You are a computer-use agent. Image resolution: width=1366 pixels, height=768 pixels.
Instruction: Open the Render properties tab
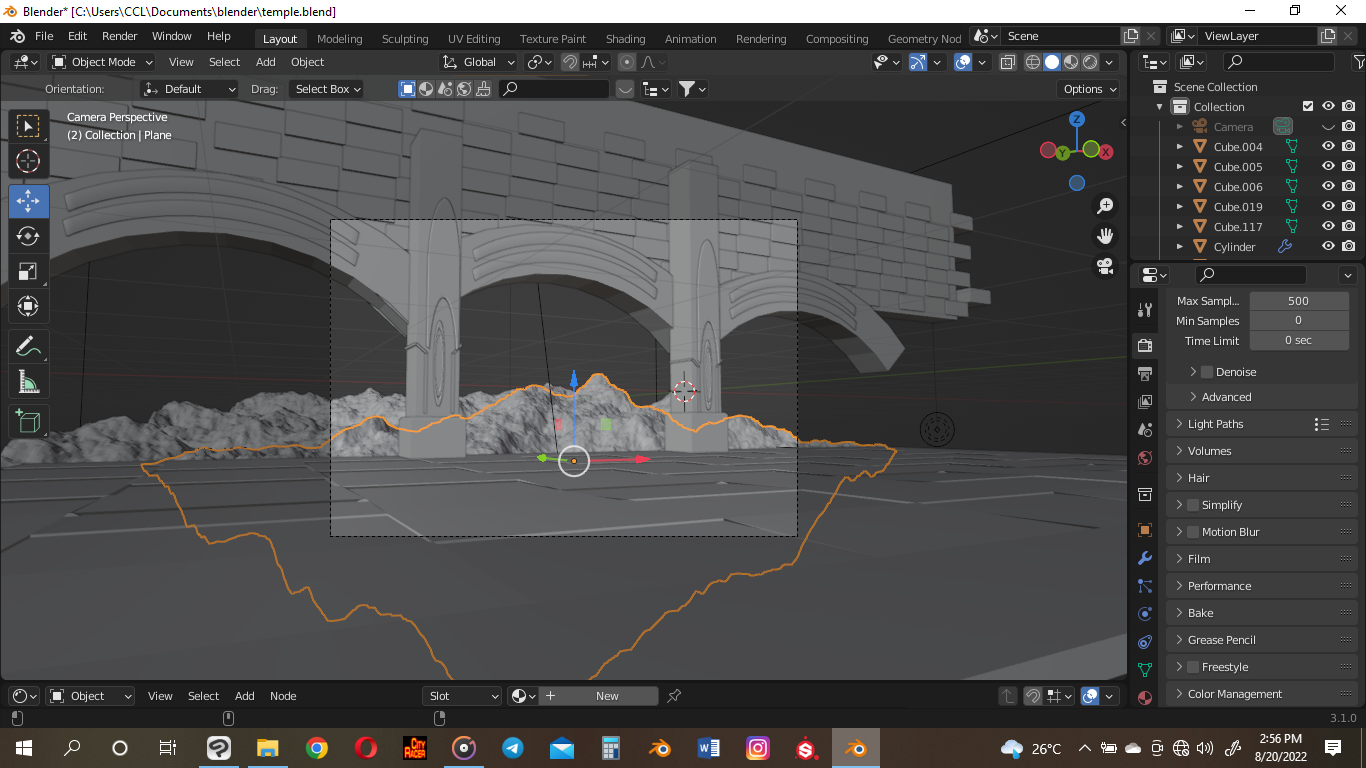1145,345
